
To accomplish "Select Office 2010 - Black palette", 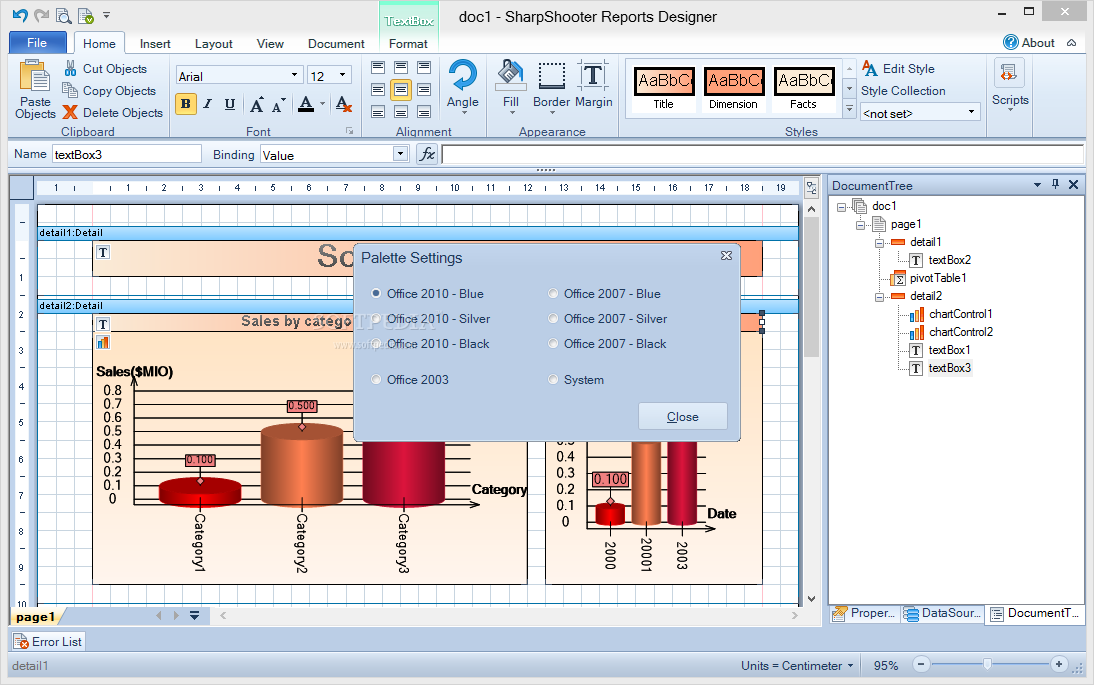I will [376, 344].
